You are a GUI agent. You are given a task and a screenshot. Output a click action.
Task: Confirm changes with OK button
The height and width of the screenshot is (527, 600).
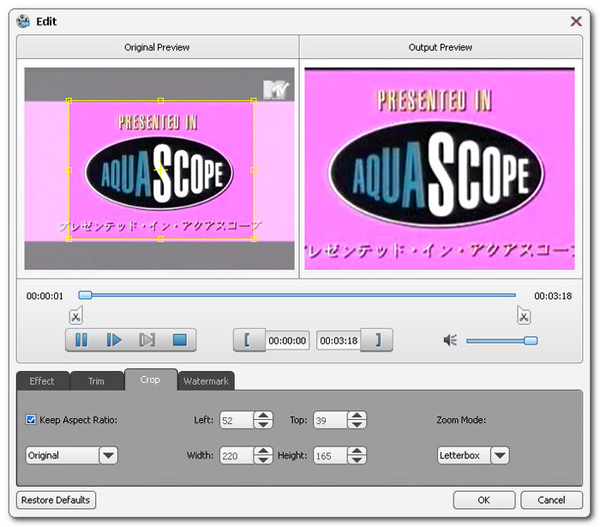484,500
